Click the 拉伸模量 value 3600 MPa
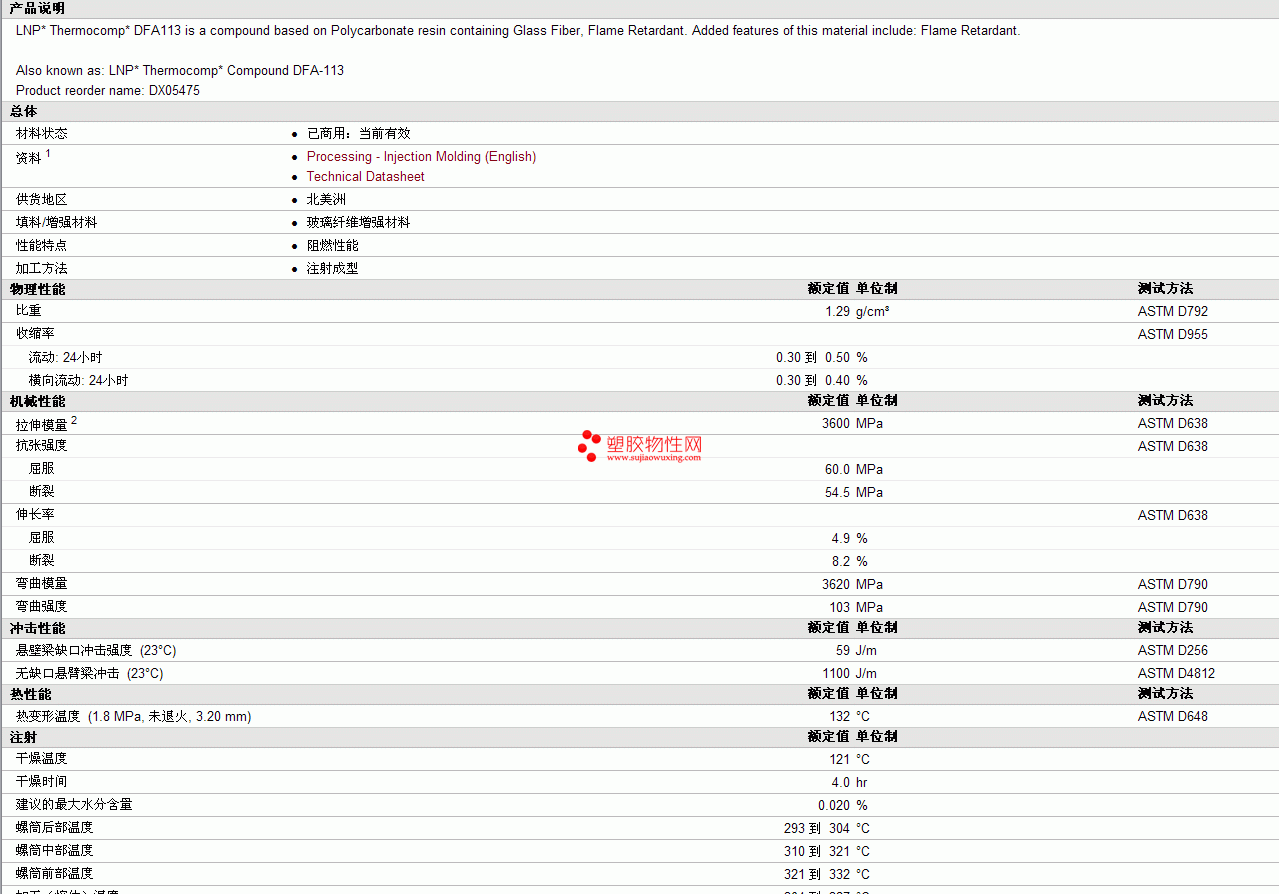The image size is (1279, 894). click(x=852, y=423)
